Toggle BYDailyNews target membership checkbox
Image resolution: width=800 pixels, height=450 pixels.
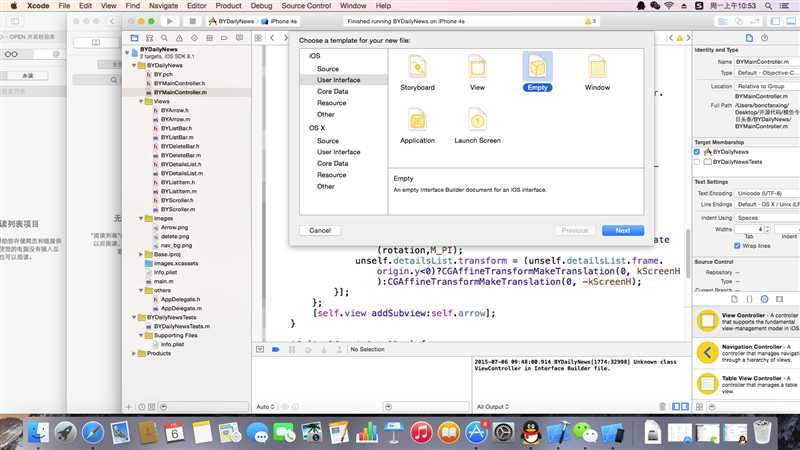(x=697, y=152)
